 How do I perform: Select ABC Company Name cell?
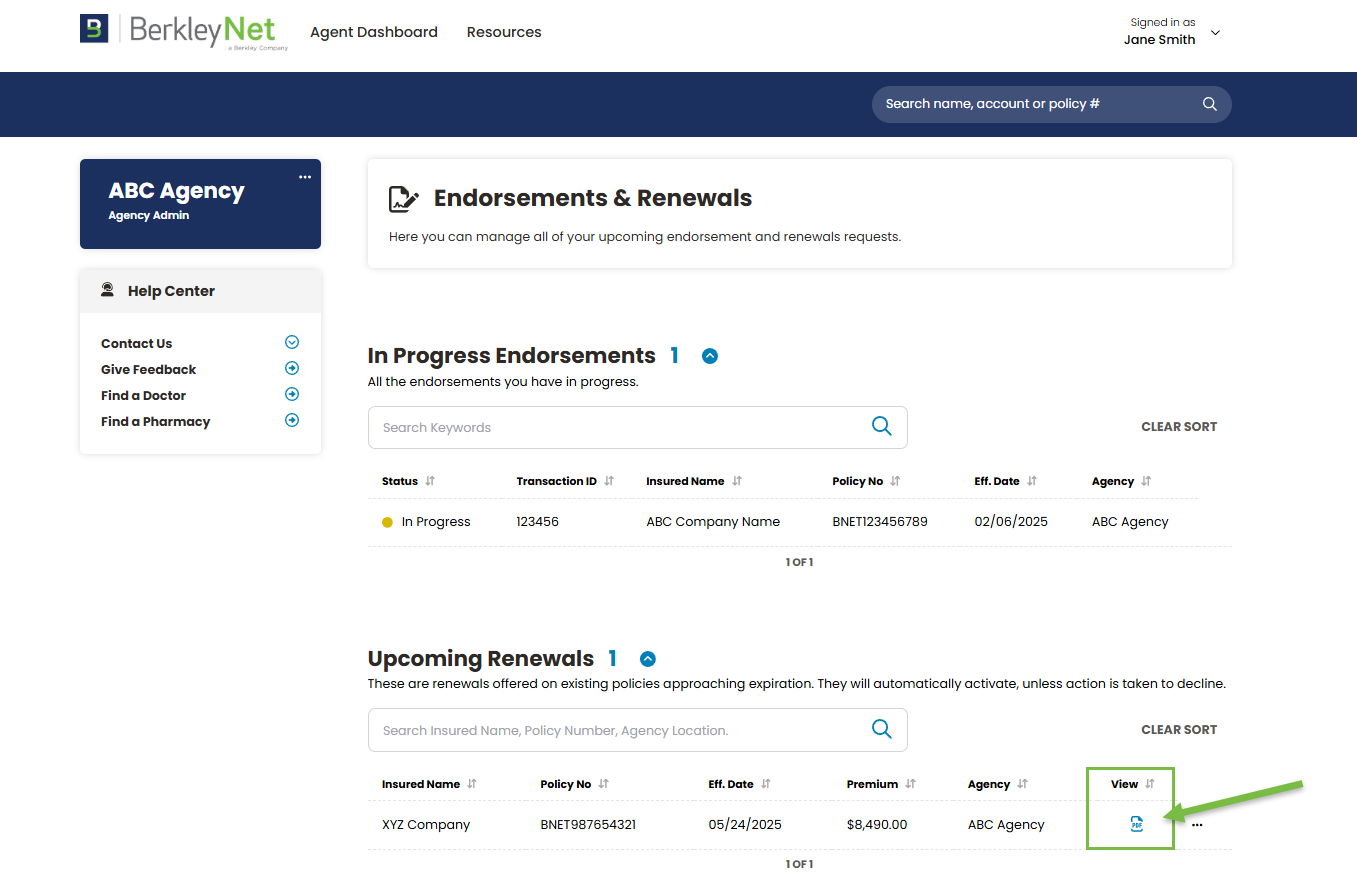pyautogui.click(x=713, y=521)
